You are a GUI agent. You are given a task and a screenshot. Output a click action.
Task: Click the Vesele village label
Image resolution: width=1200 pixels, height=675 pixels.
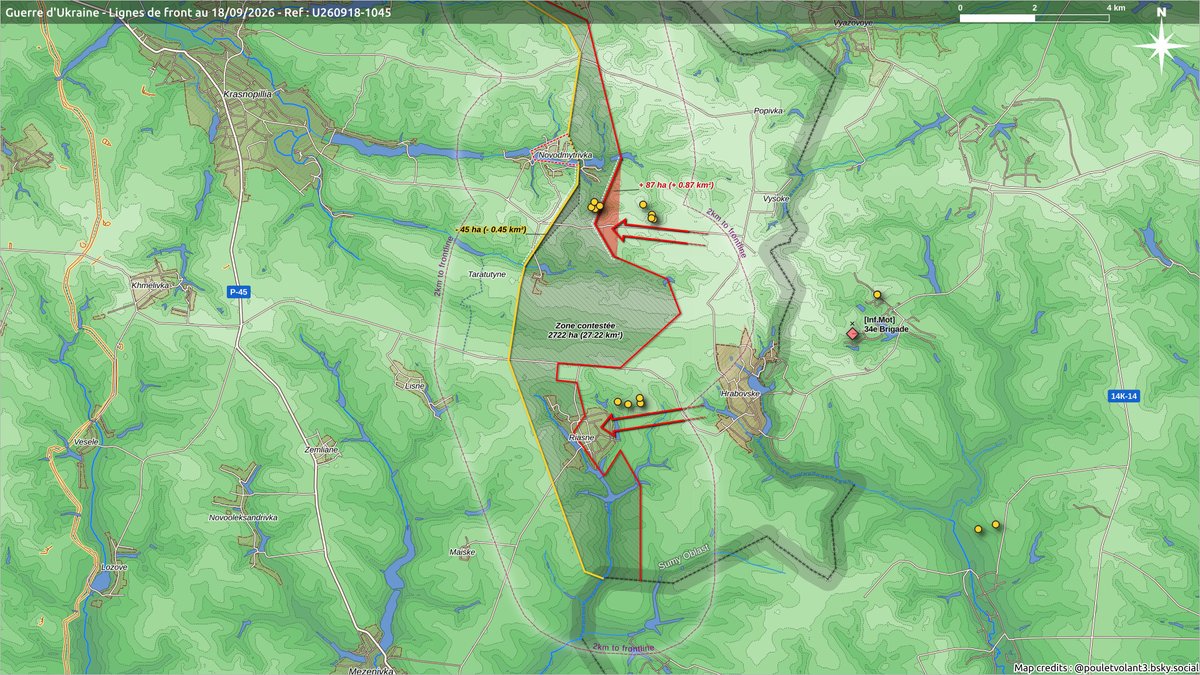86,441
